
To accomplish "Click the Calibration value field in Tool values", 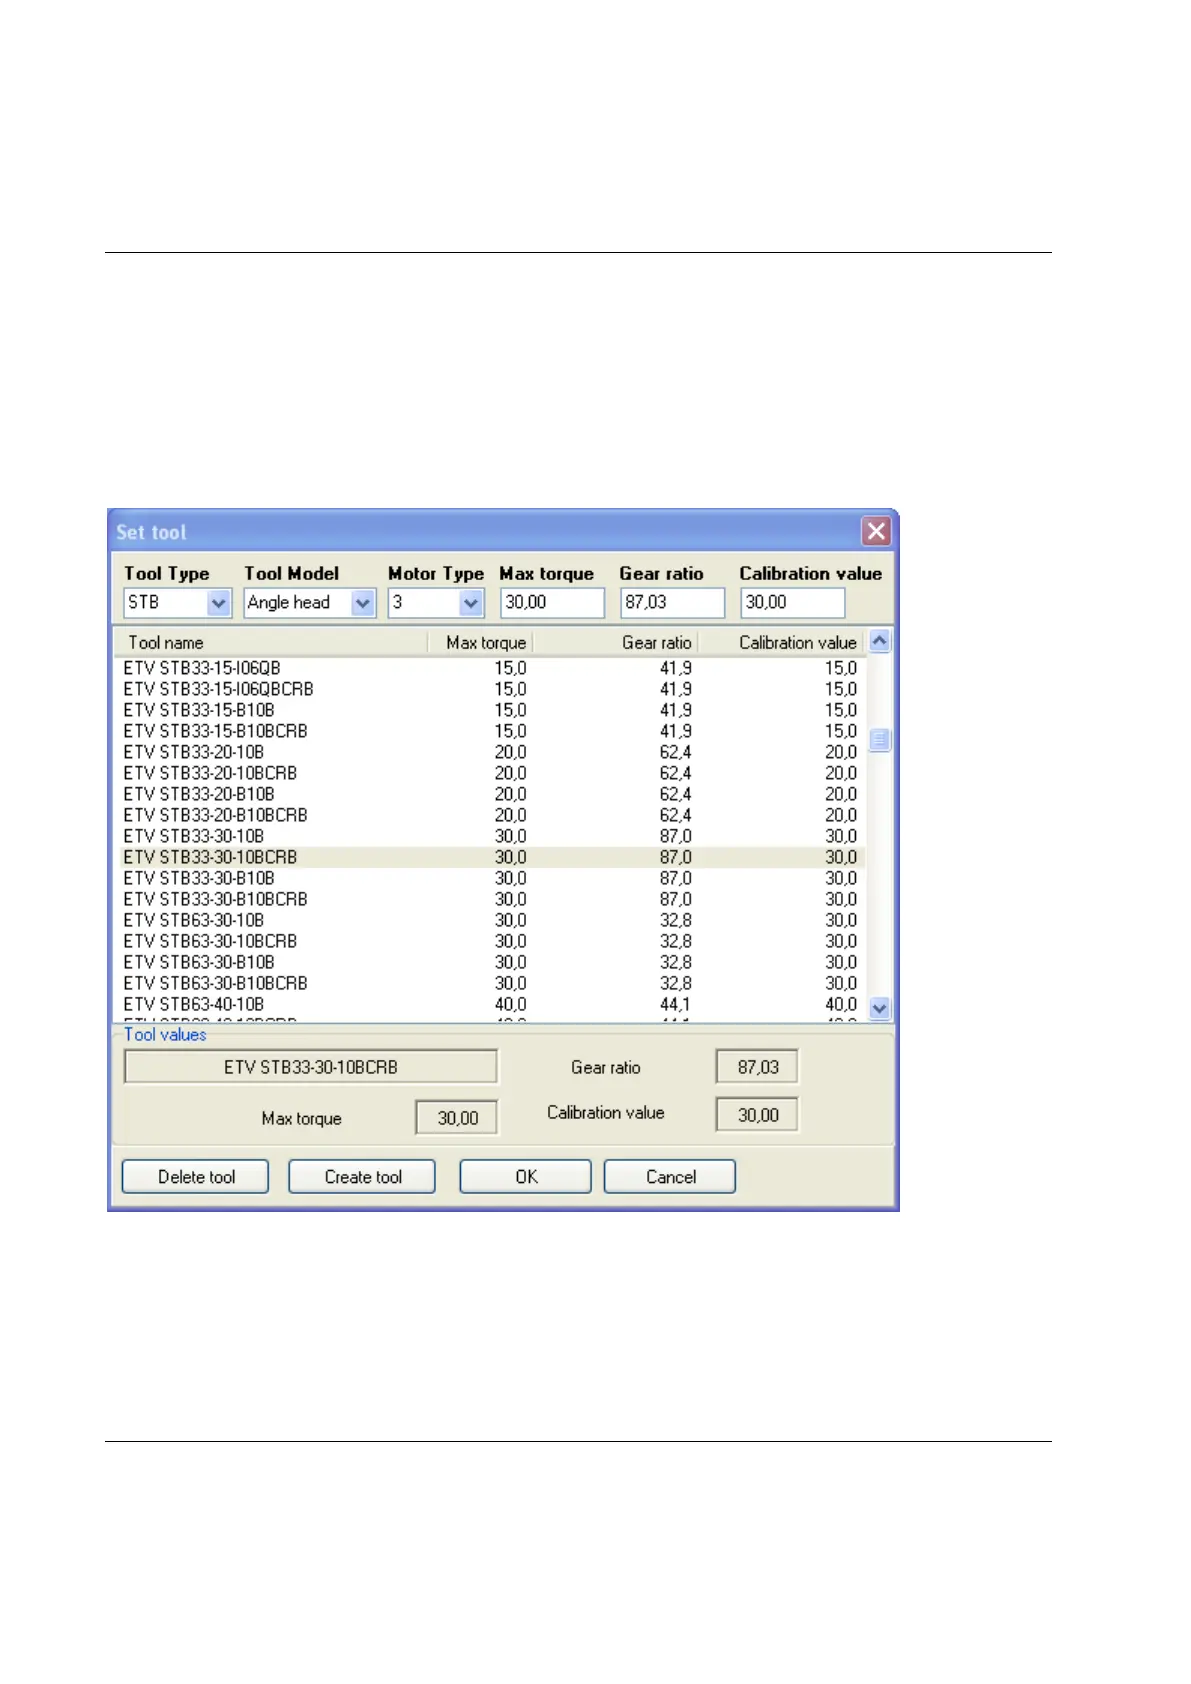I will coord(757,1115).
